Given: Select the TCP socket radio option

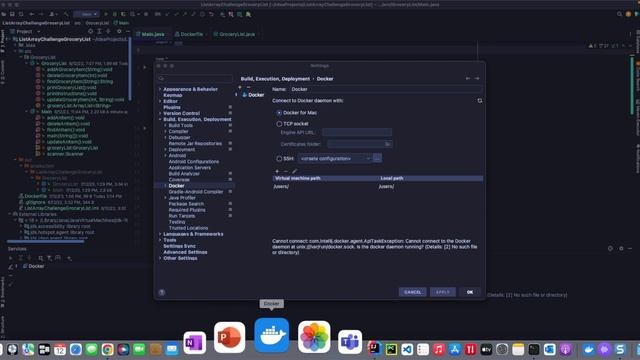Looking at the screenshot, I should click(x=279, y=124).
